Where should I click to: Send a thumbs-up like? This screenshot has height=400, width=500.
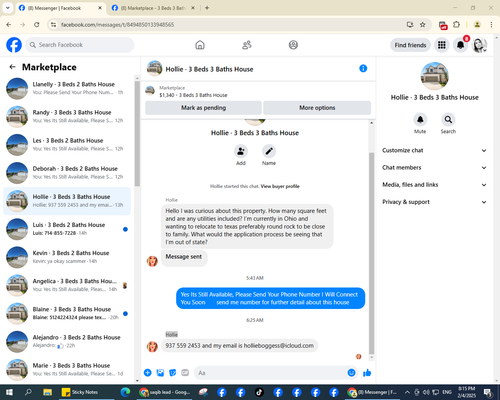click(367, 373)
